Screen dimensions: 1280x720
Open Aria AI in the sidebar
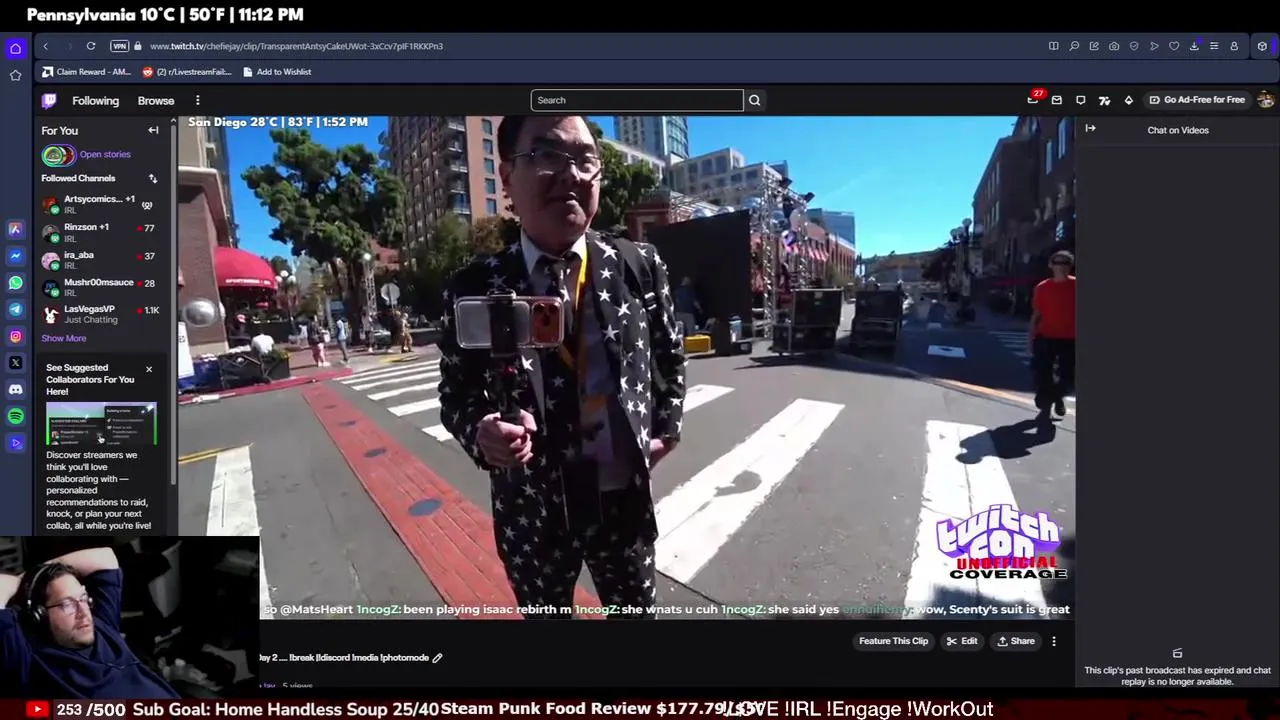[x=15, y=229]
